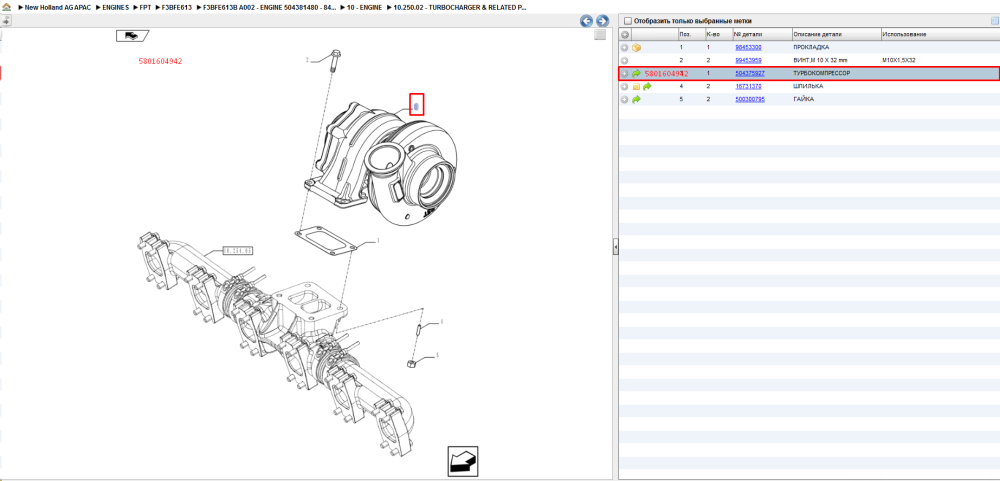
Task: Go to the catalog home icon
Action: pyautogui.click(x=6, y=6)
